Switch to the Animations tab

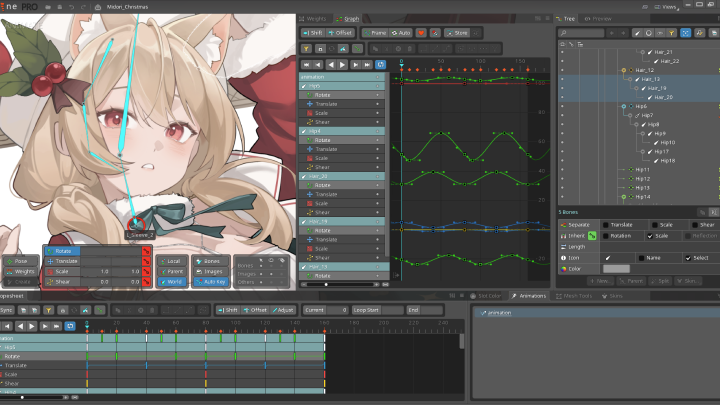coord(529,296)
